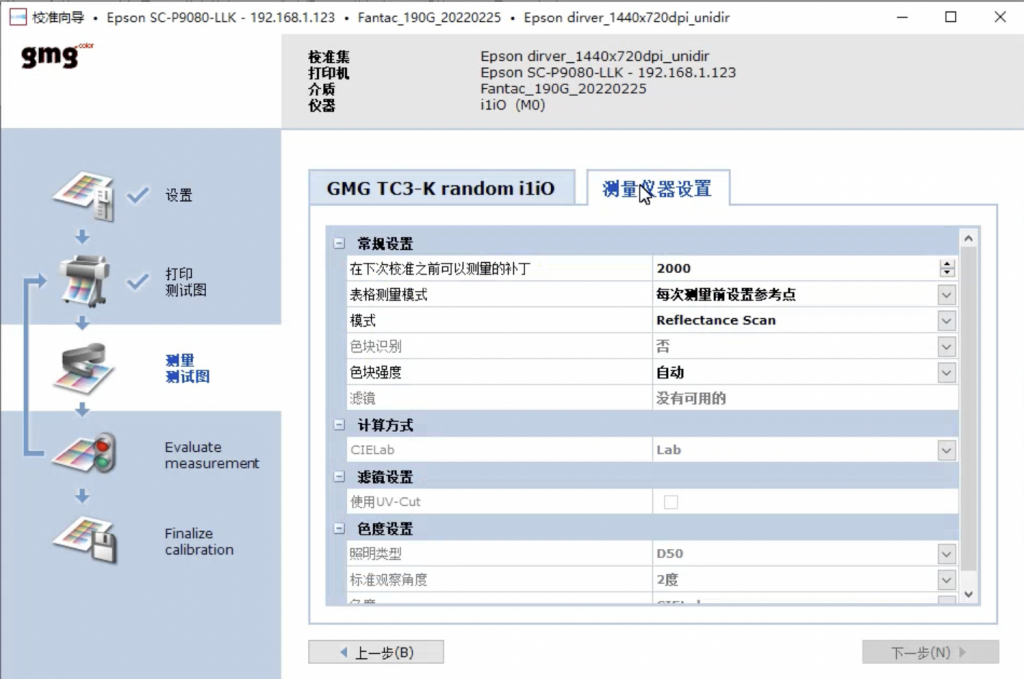This screenshot has height=679, width=1024.
Task: Click the 下一步(N) next button
Action: (930, 652)
